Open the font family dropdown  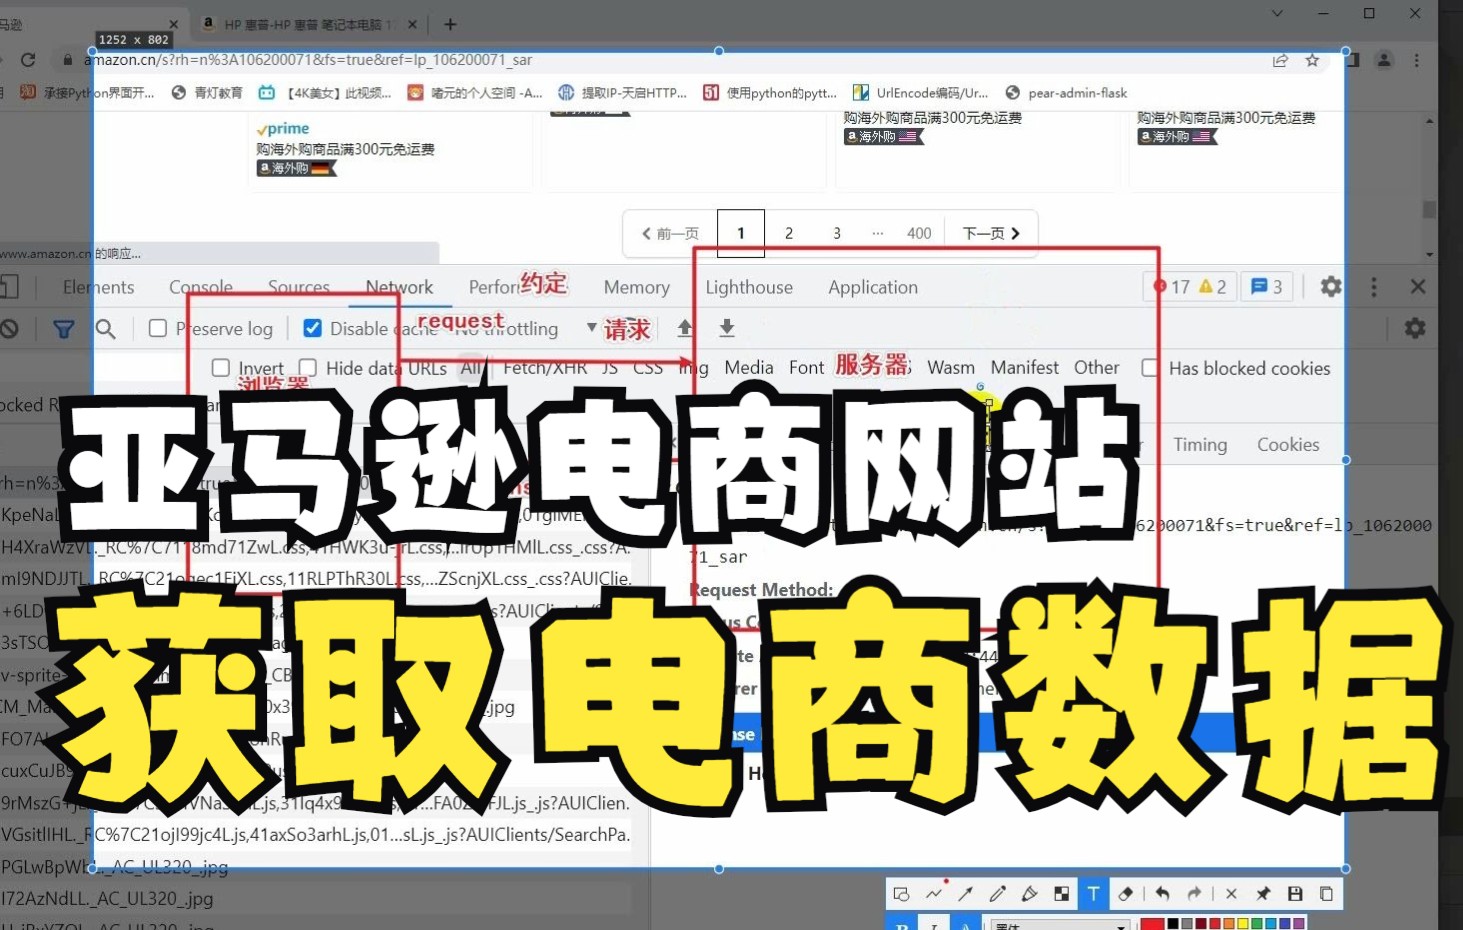pyautogui.click(x=1061, y=925)
